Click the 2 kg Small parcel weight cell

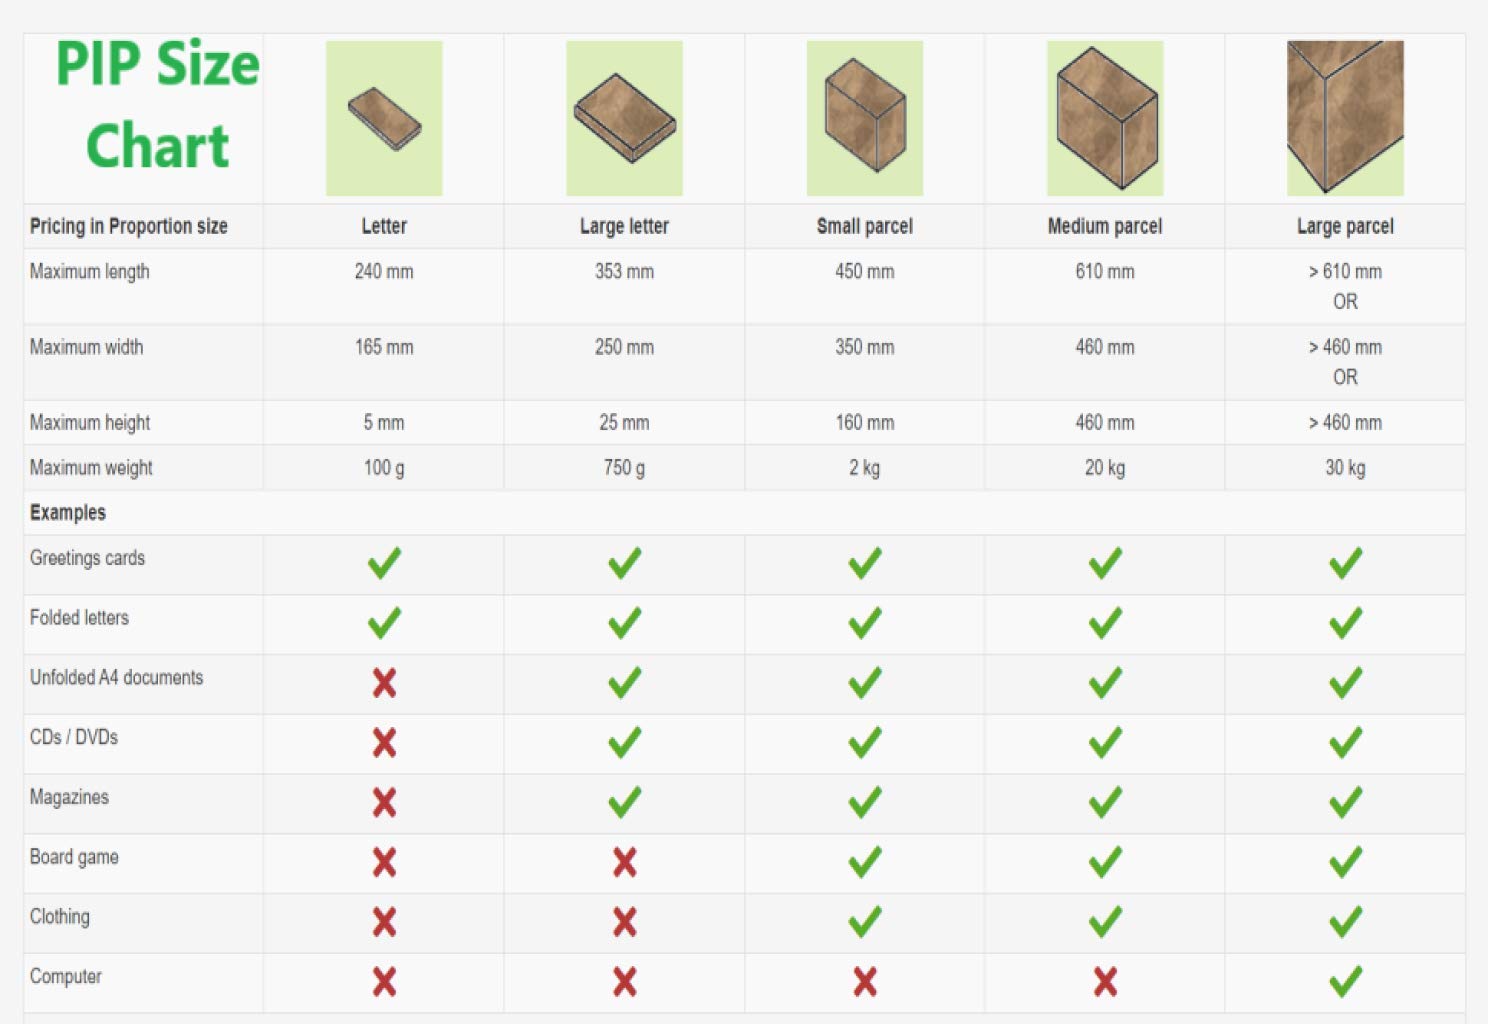tap(865, 468)
